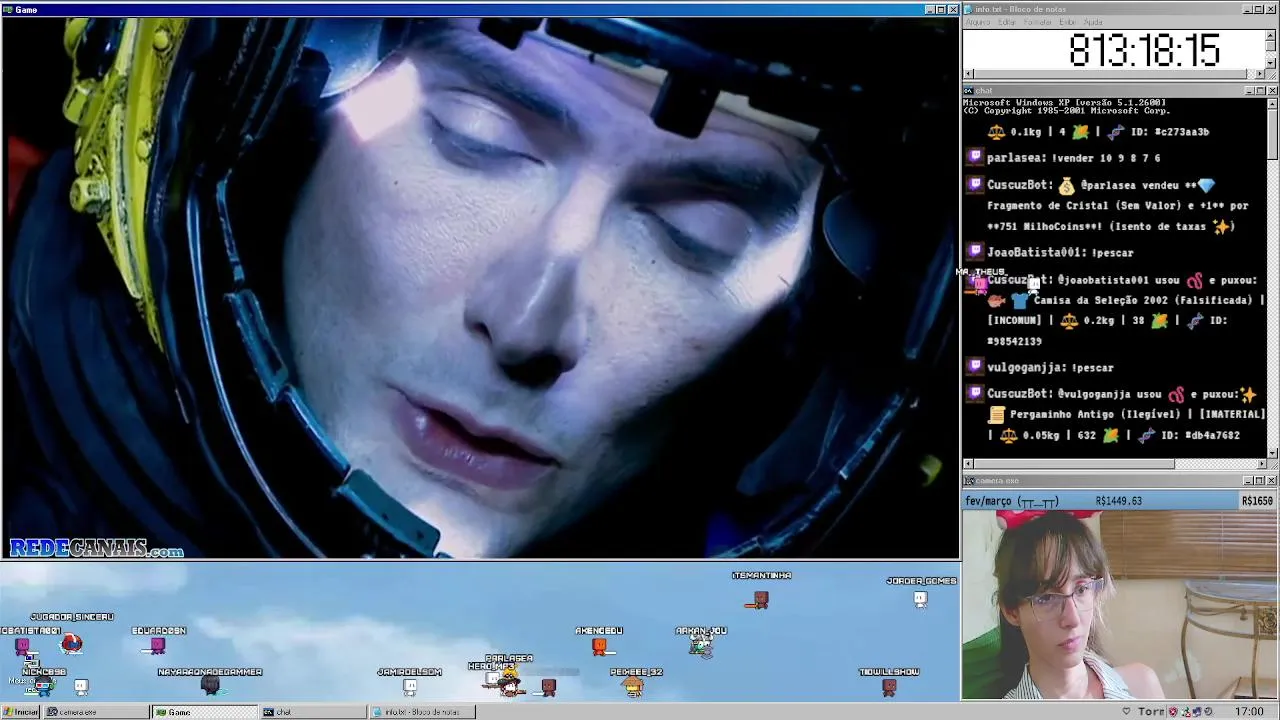Click "Camisa da Seleção 2002 (Falsificada)" text
The image size is (1280, 720).
point(1143,300)
